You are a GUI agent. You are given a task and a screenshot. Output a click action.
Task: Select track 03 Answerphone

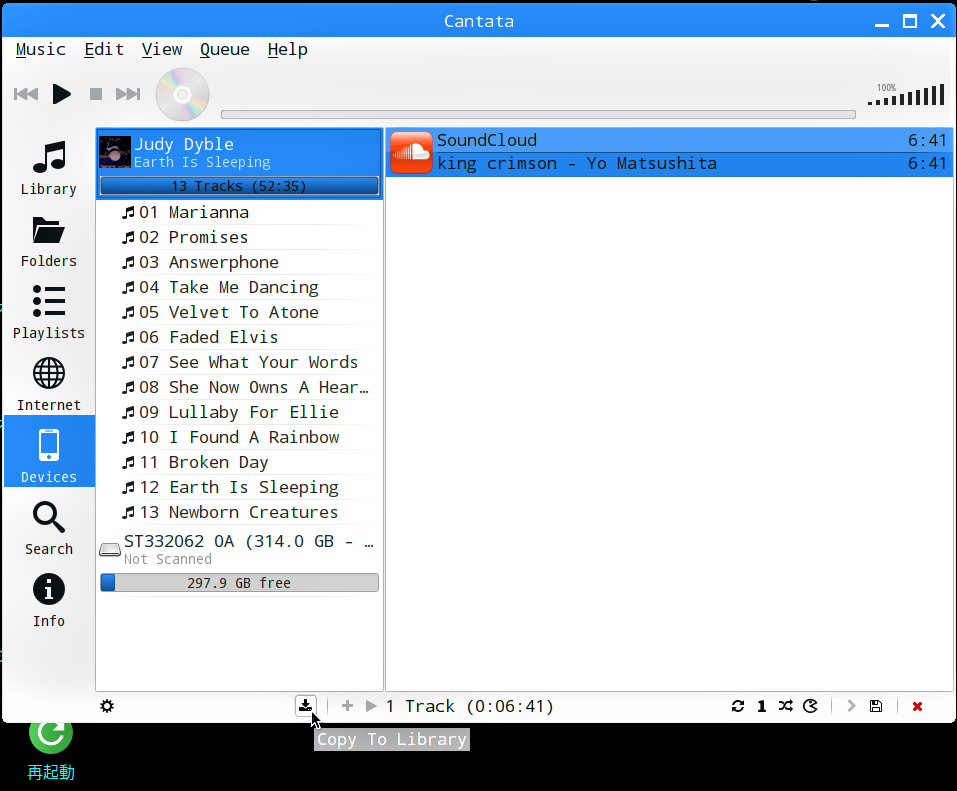(x=239, y=262)
